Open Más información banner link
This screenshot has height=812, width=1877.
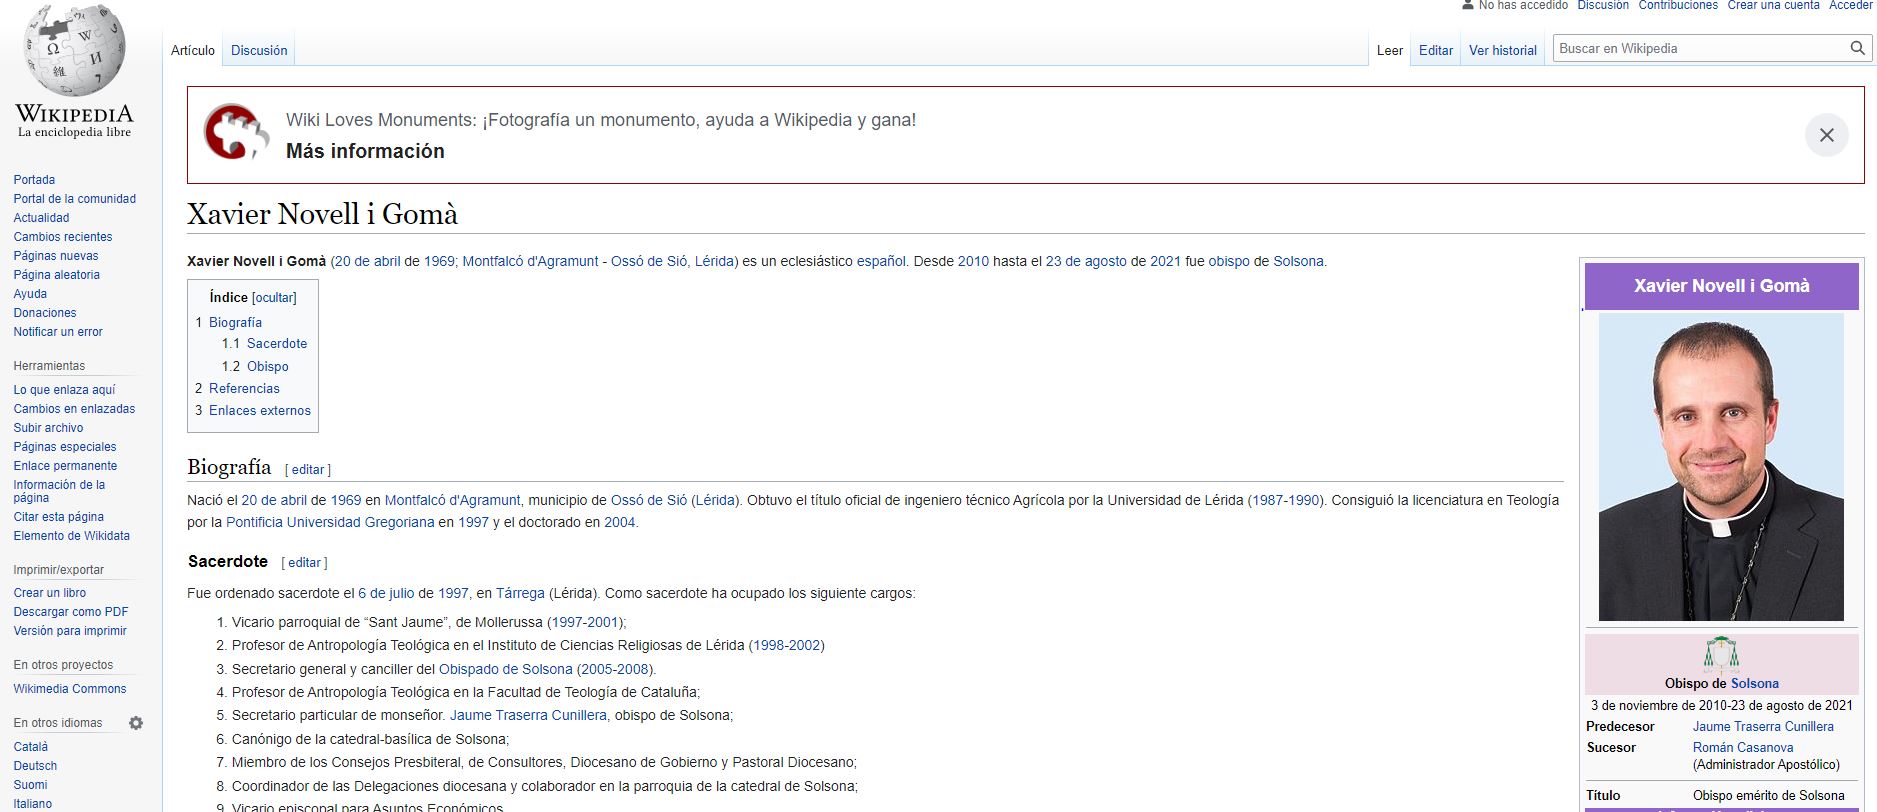[x=365, y=151]
